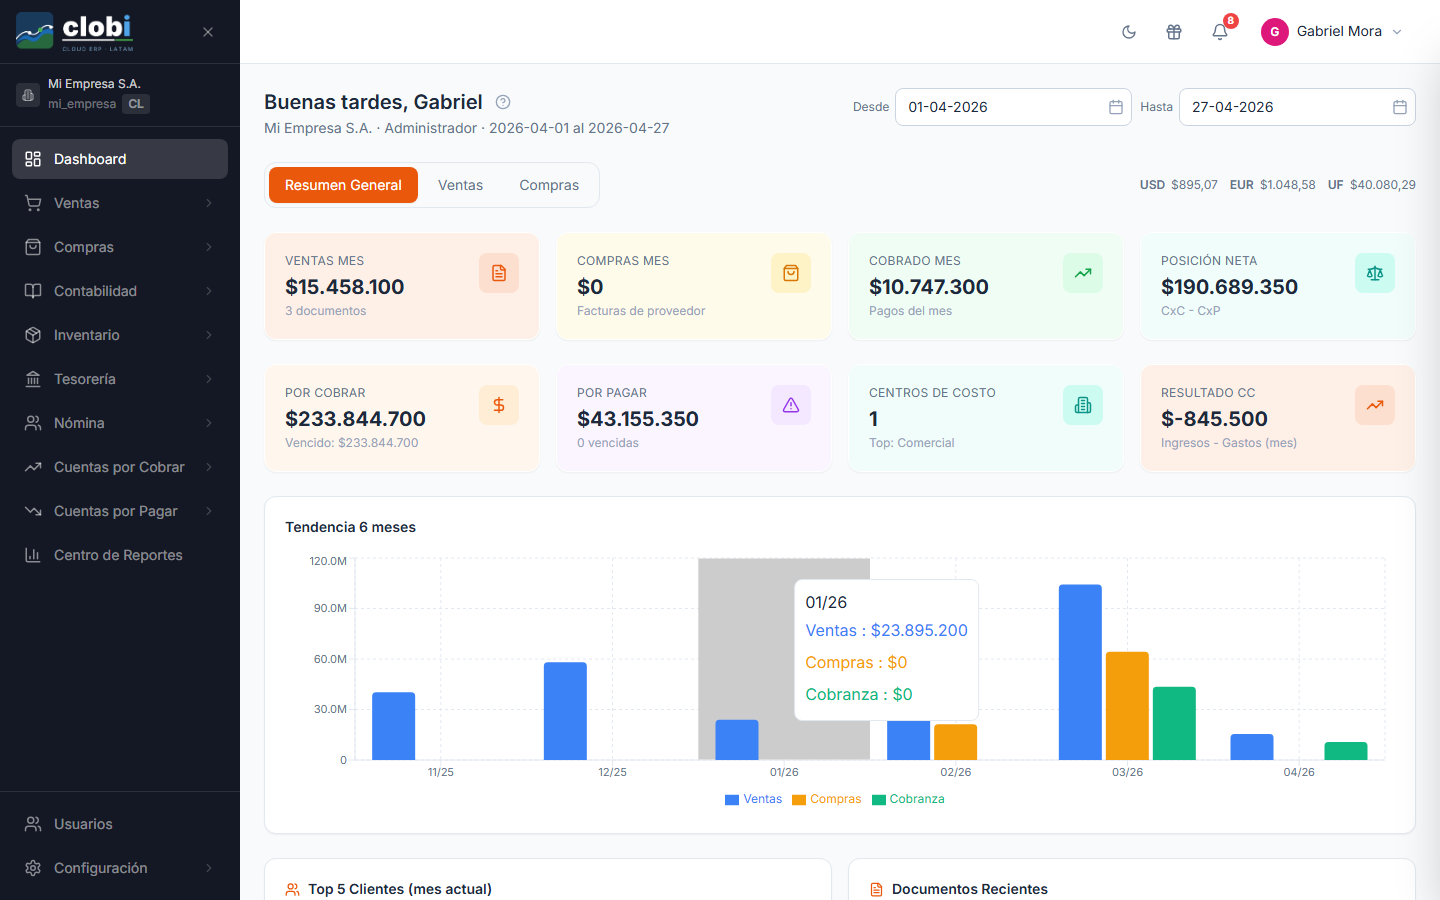
Task: Select the Ventas tab
Action: [x=460, y=185]
